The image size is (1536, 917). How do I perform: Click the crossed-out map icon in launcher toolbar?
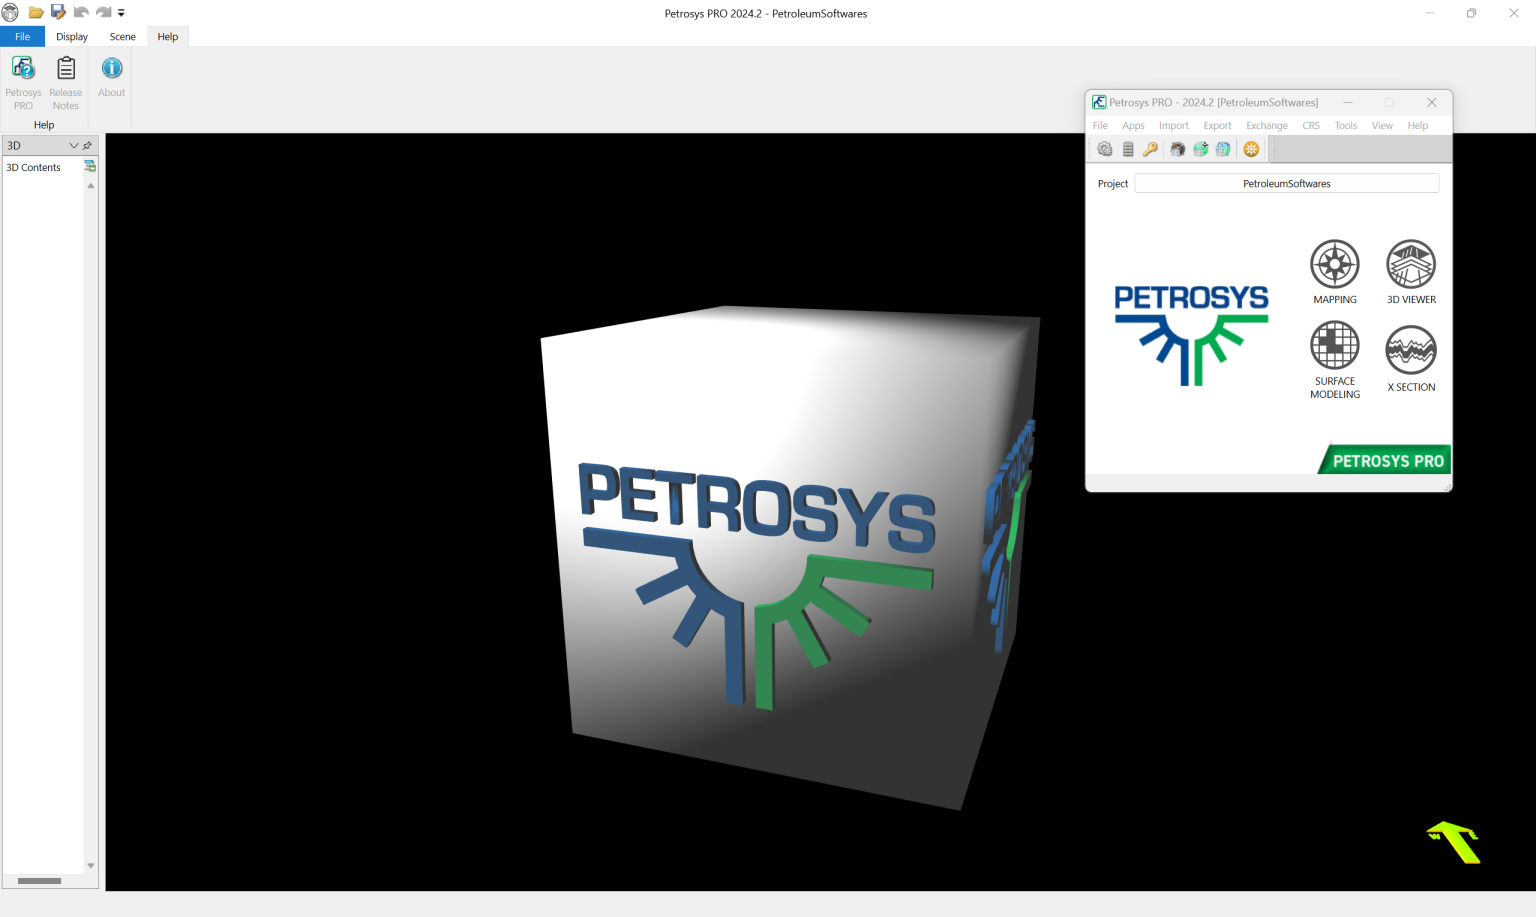tap(1178, 149)
